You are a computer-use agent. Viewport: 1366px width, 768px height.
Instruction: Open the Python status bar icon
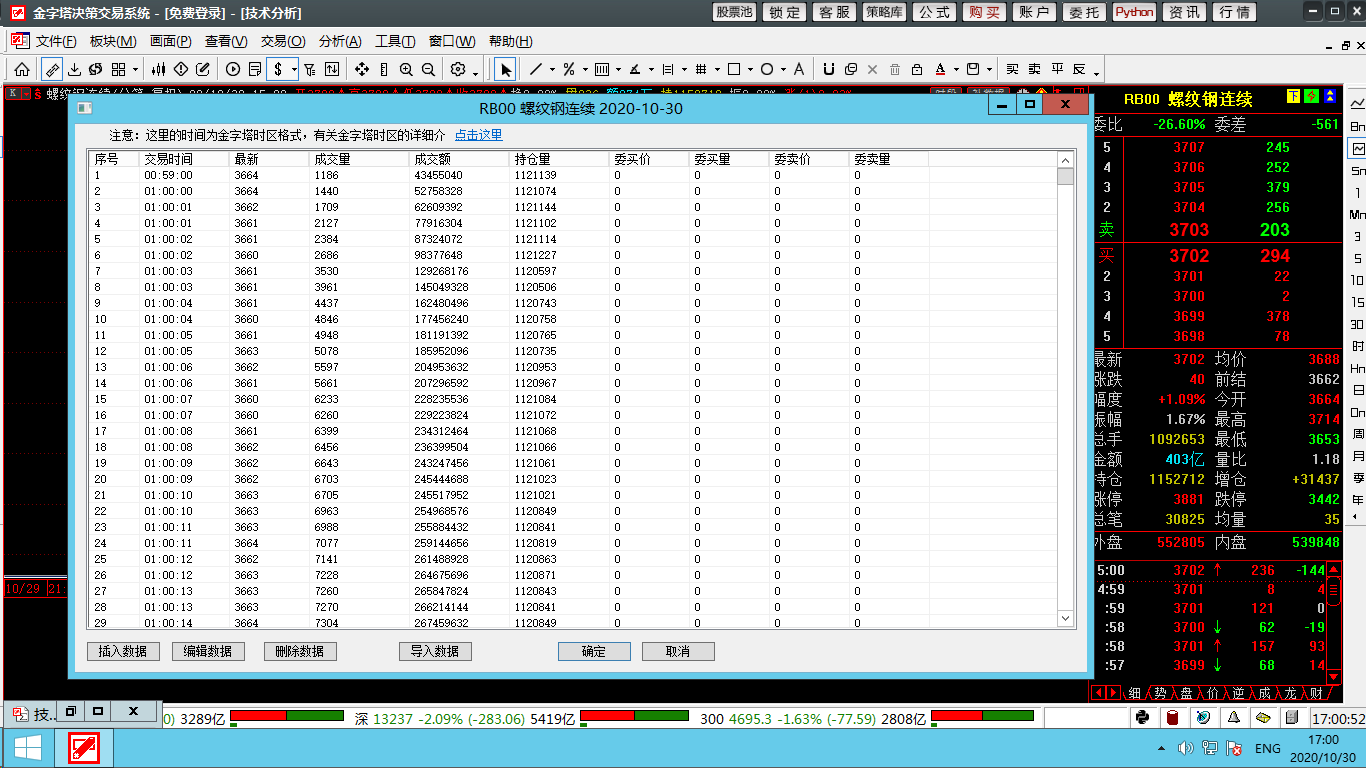pos(1143,717)
